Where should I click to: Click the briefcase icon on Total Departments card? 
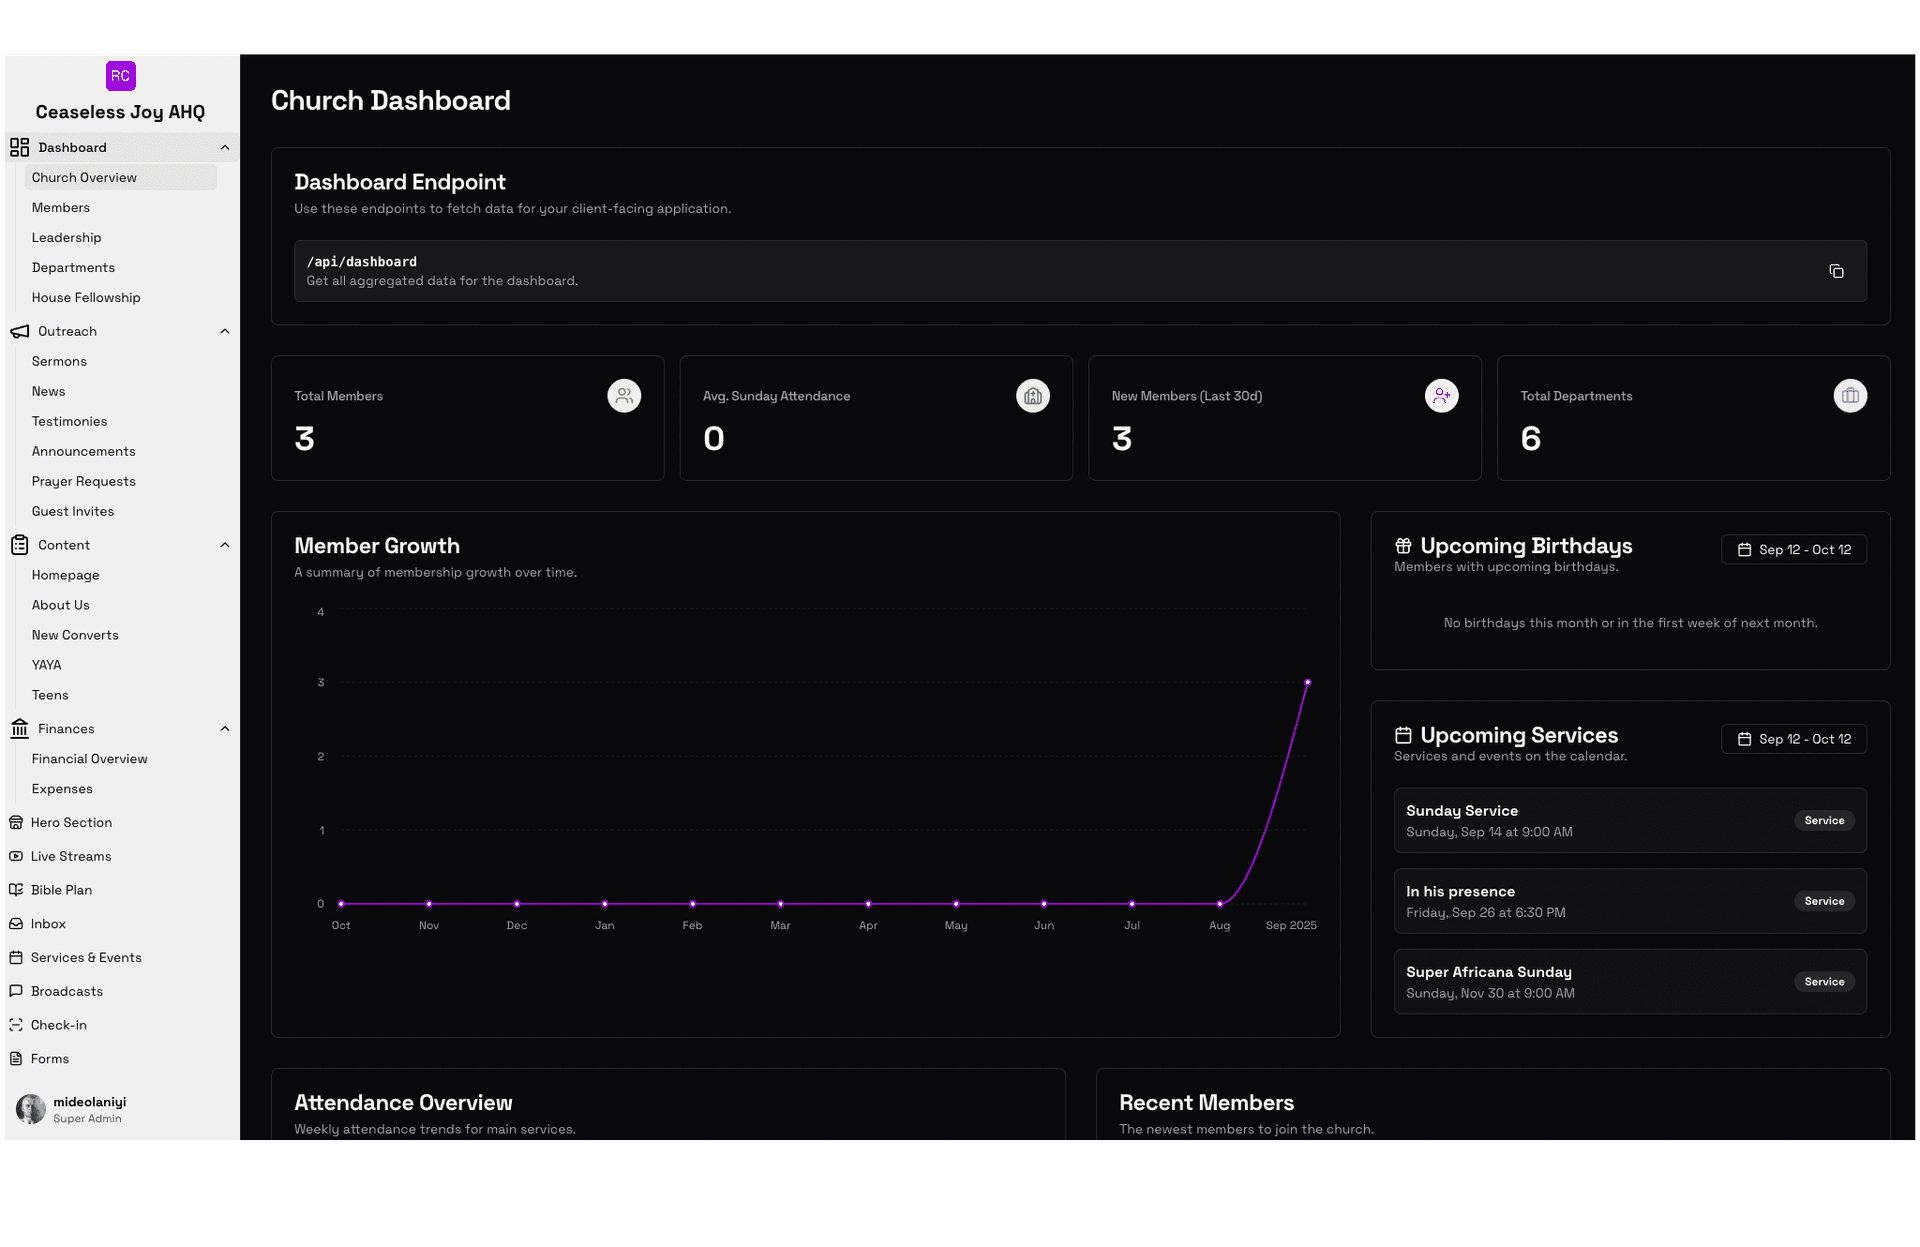coord(1850,395)
